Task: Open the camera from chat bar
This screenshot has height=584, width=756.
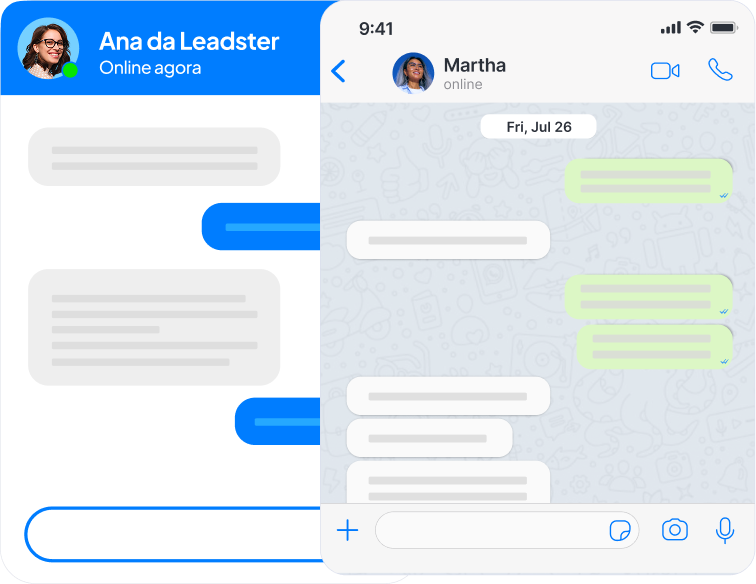Action: 675,530
